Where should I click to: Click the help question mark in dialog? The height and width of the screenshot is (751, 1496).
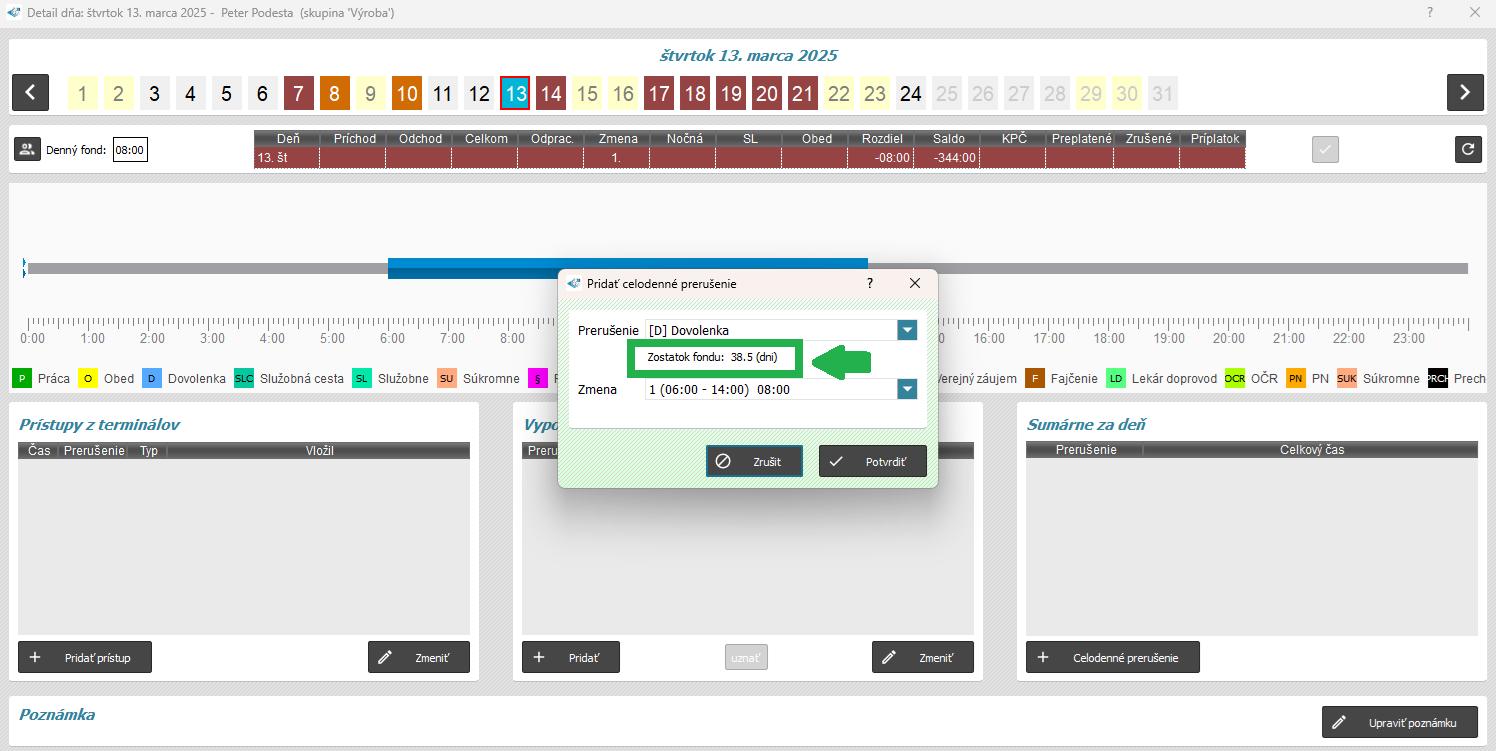[869, 283]
